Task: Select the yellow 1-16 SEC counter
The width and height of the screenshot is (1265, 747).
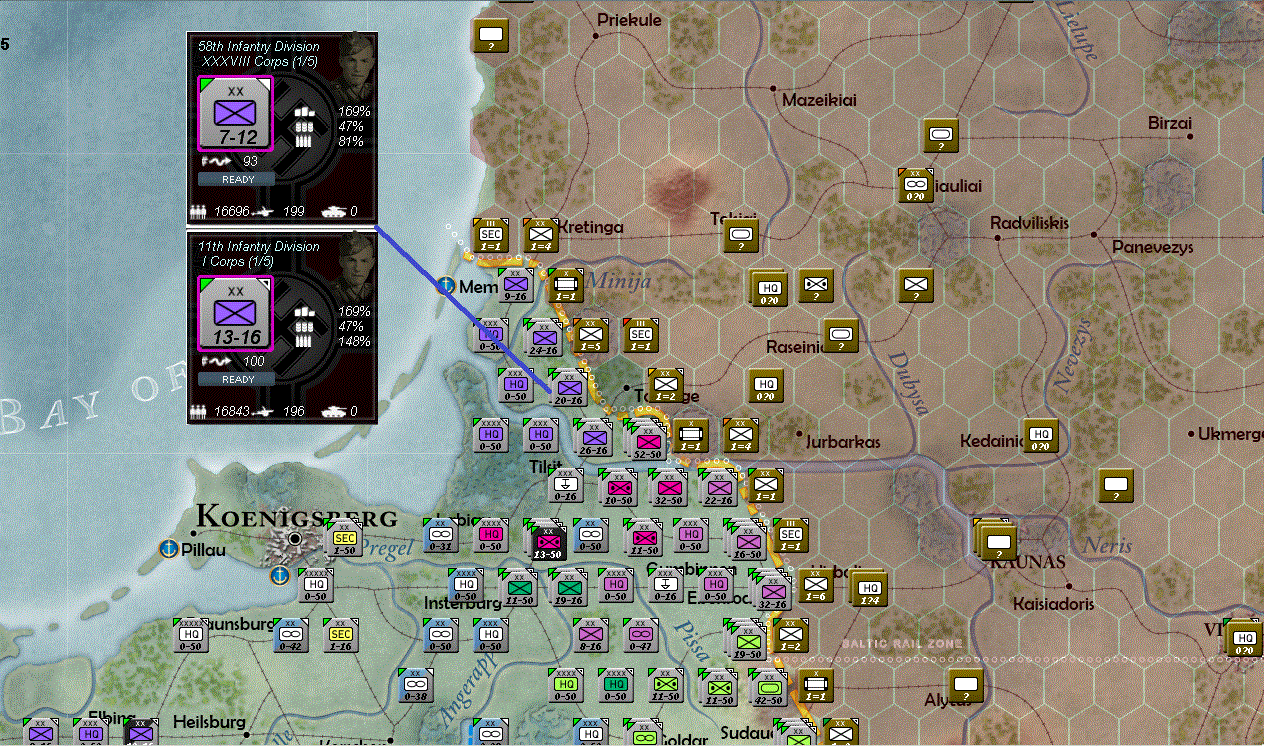Action: coord(341,635)
